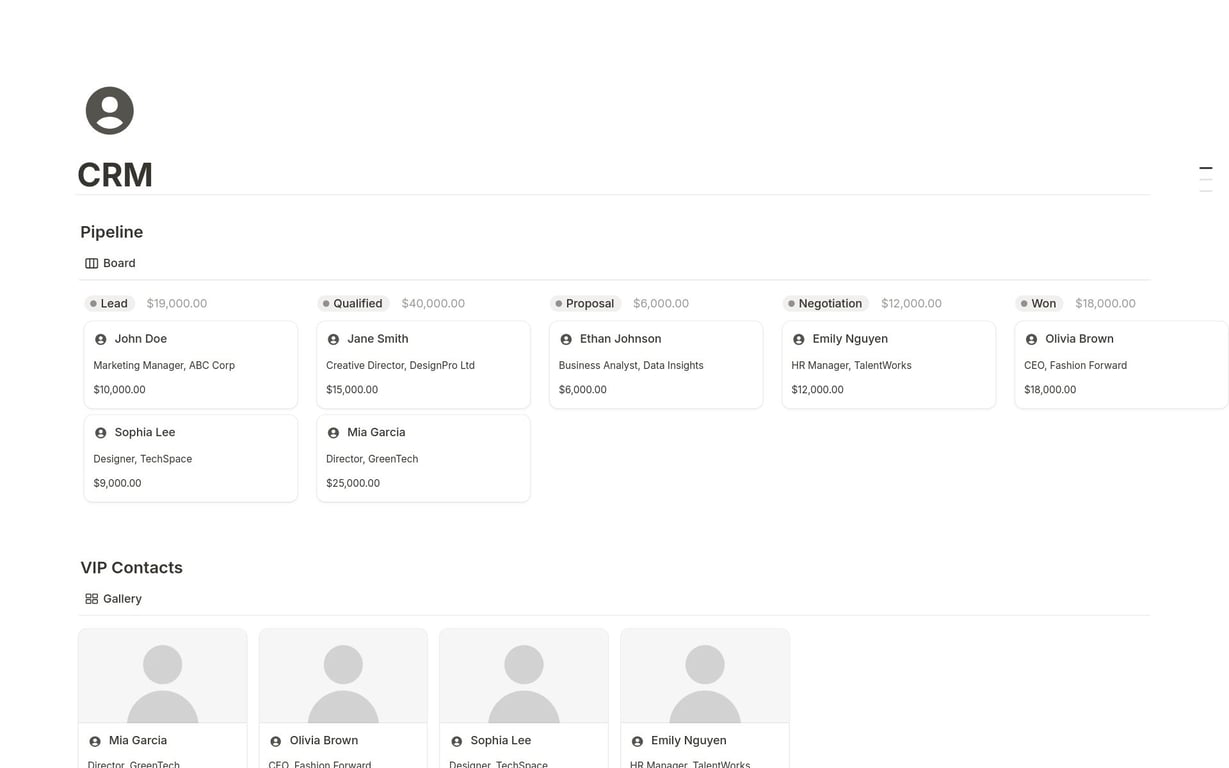Open Emily Nguyen name in VIP gallery
Image resolution: width=1229 pixels, height=768 pixels.
[689, 741]
